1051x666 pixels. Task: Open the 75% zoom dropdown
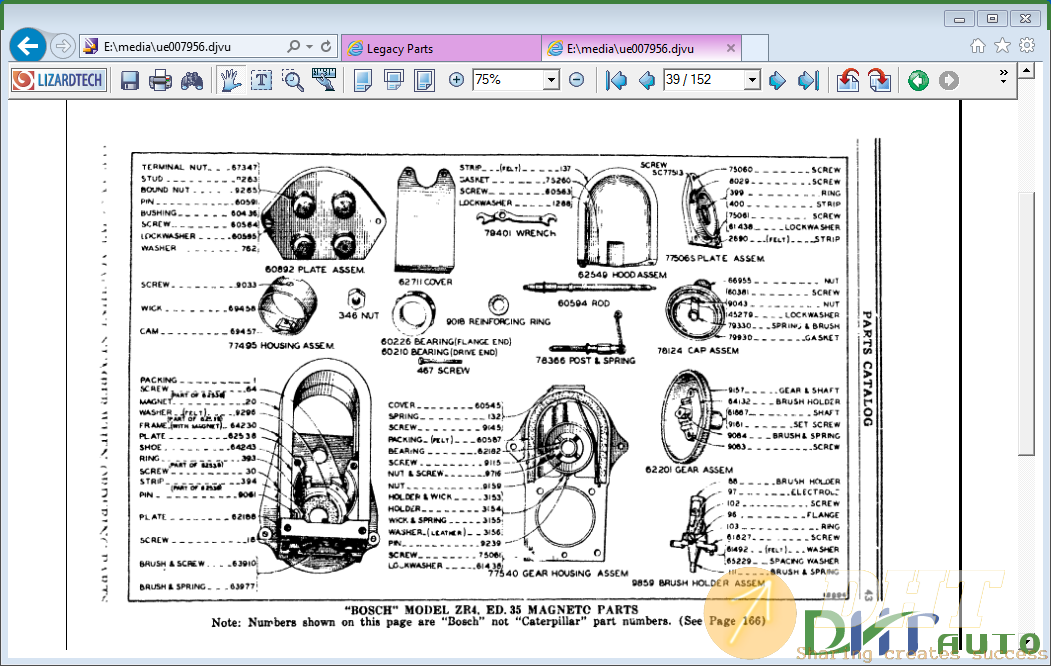click(551, 80)
